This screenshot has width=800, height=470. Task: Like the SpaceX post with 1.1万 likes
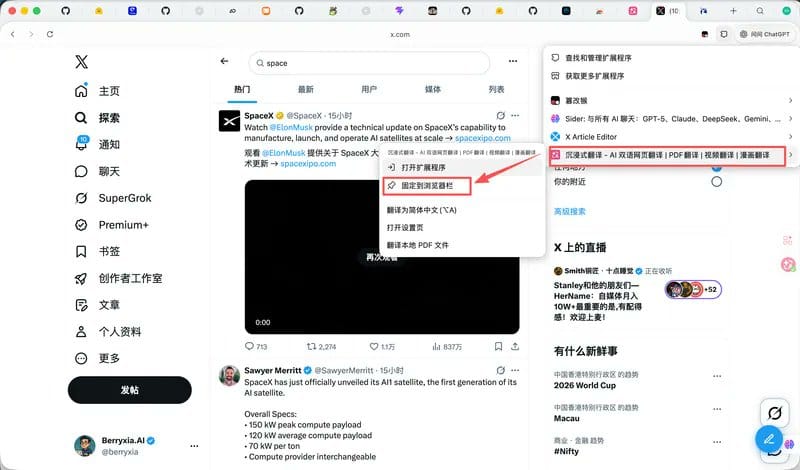tap(382, 347)
